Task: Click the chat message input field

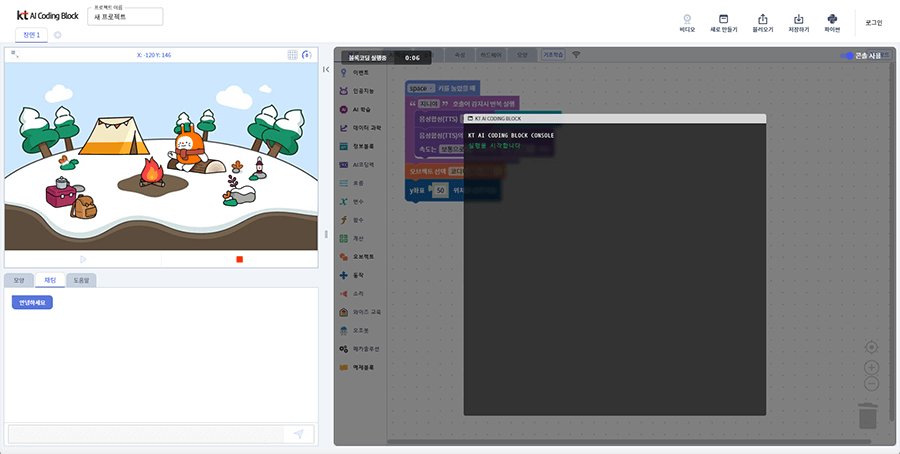Action: click(x=146, y=434)
